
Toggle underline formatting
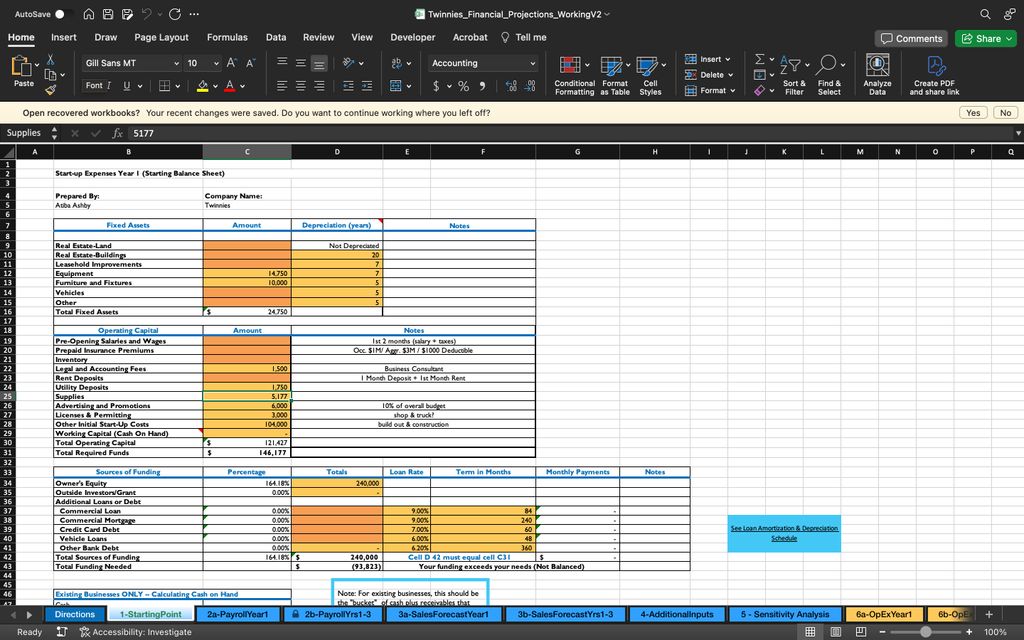point(126,86)
